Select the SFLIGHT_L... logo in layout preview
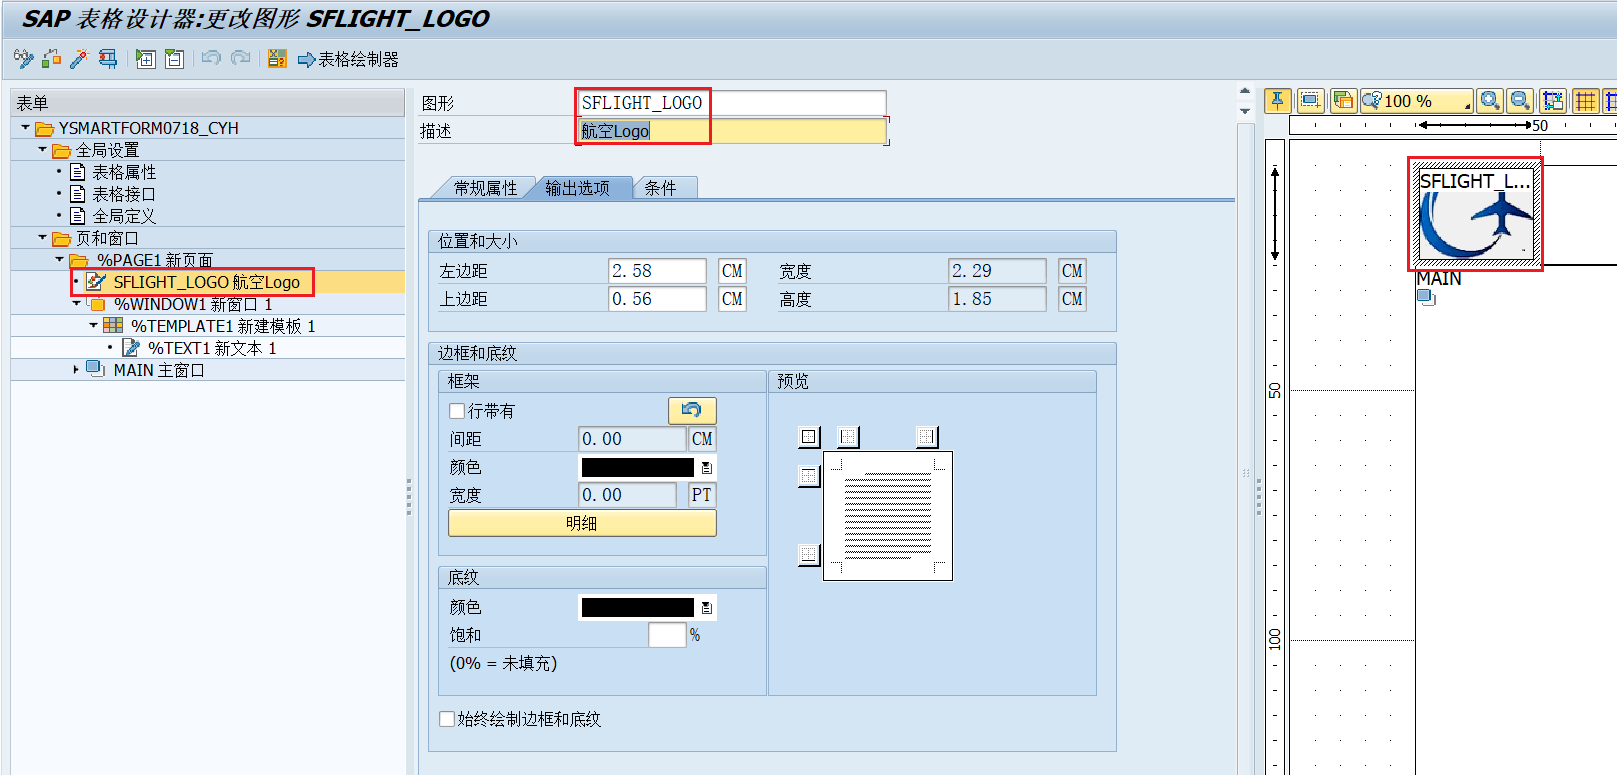The image size is (1617, 775). (1476, 213)
